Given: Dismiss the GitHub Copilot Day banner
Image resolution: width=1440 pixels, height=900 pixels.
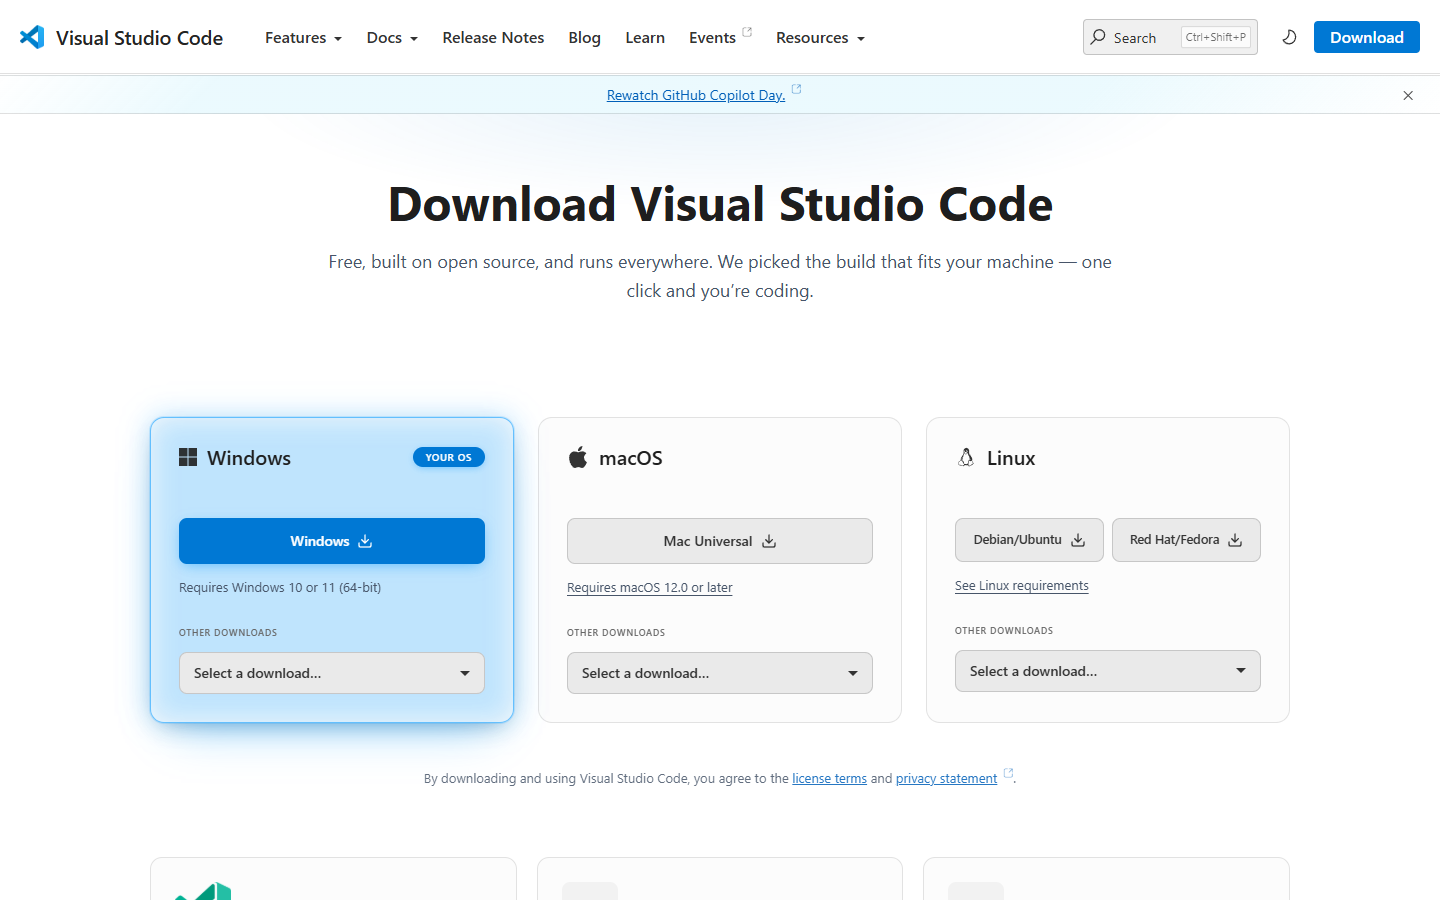Looking at the screenshot, I should pyautogui.click(x=1408, y=95).
